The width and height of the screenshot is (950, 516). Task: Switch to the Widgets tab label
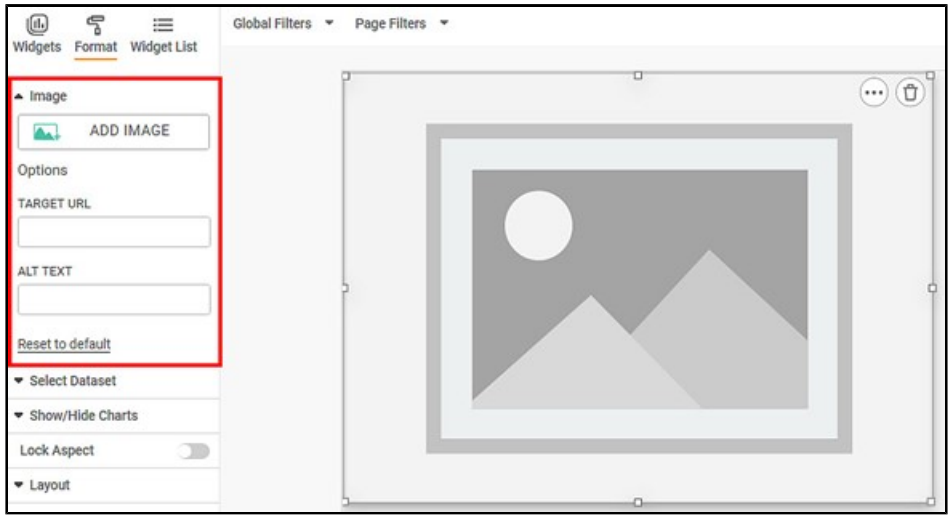[x=36, y=47]
